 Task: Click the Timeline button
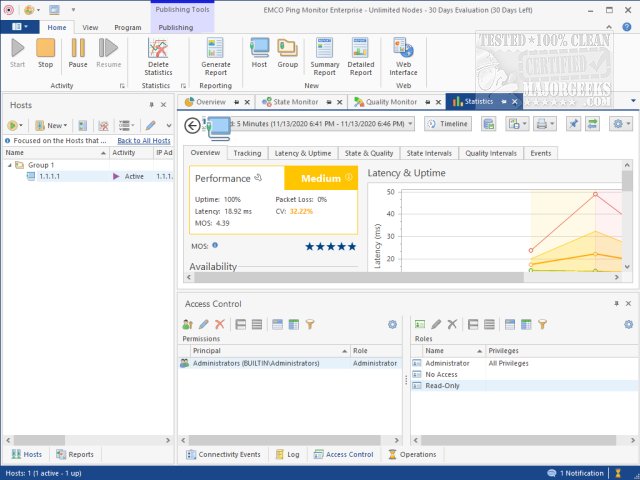(x=447, y=124)
